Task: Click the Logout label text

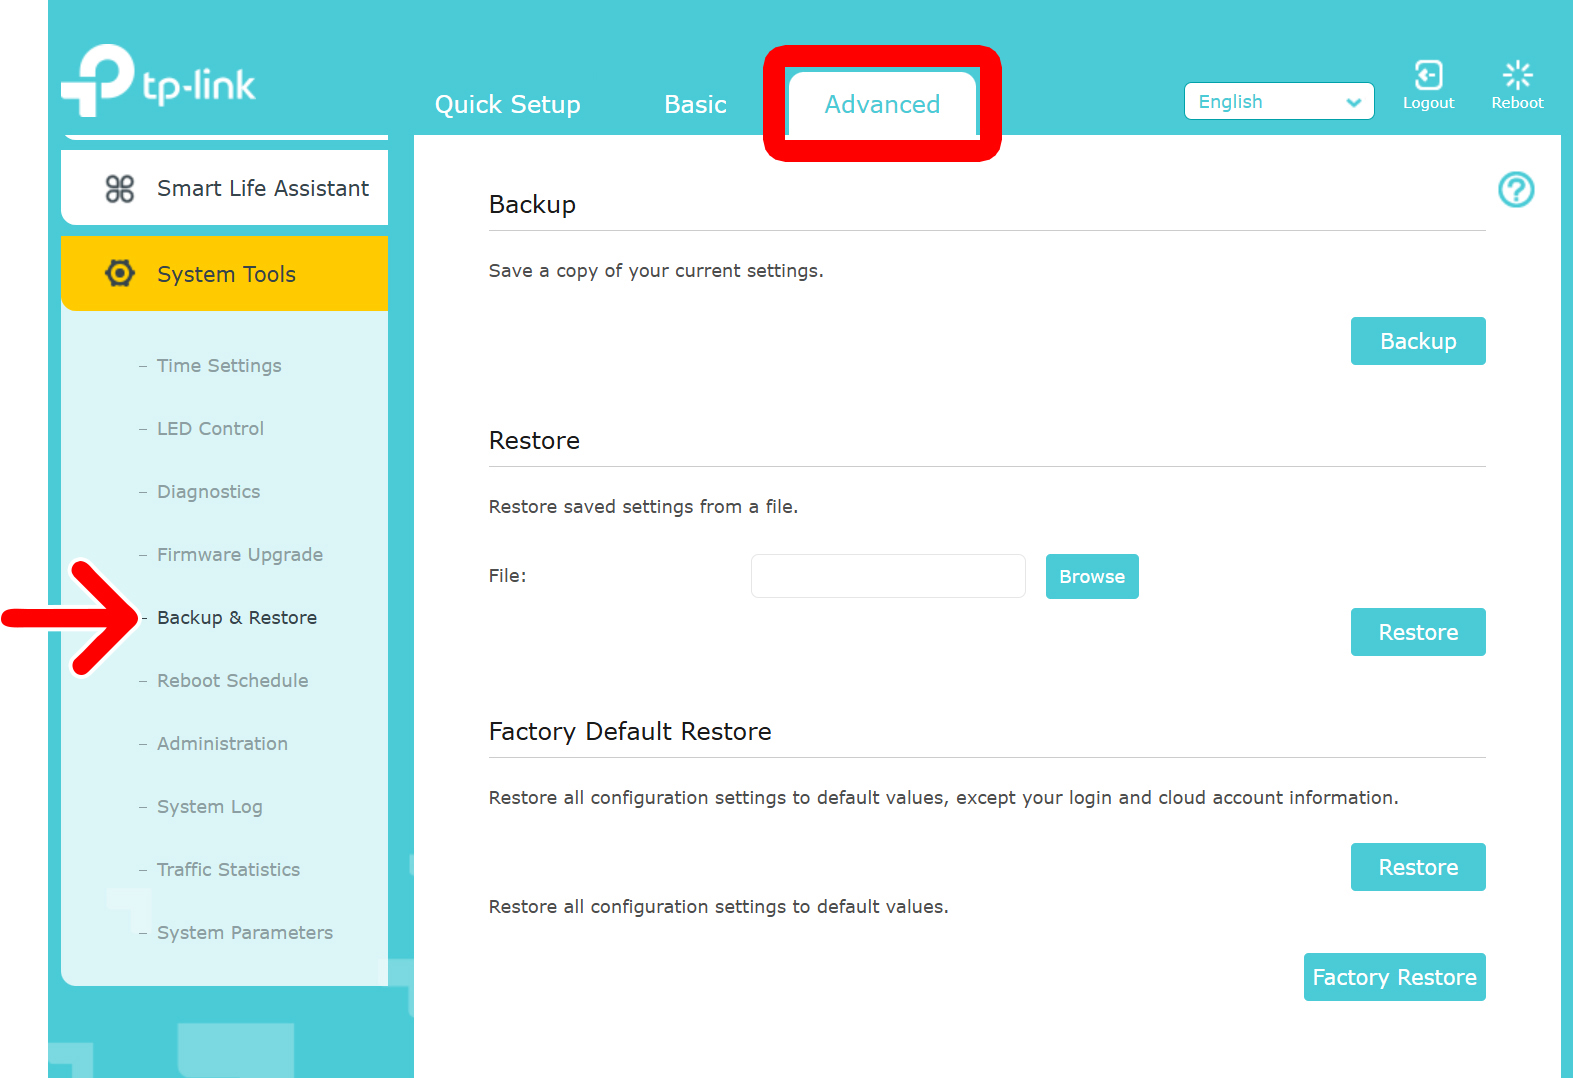Action: [x=1428, y=103]
